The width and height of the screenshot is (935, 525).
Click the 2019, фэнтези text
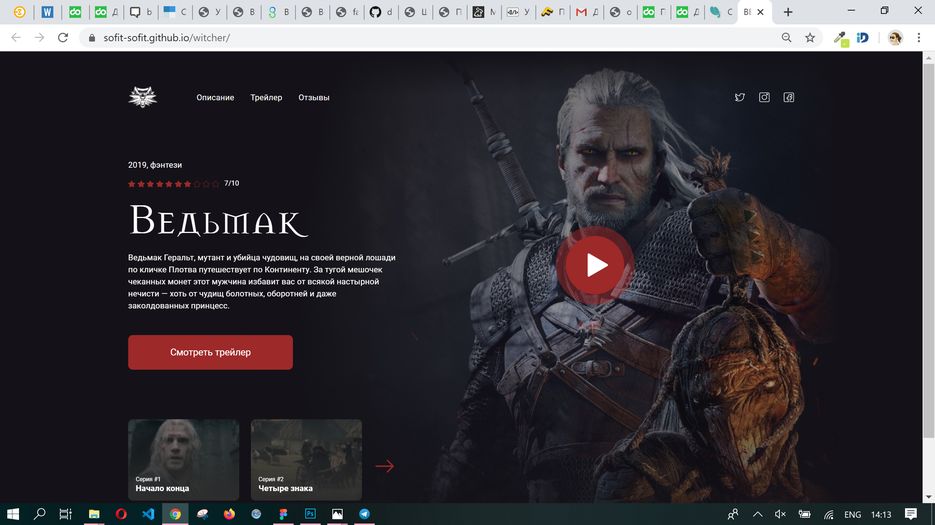tap(155, 165)
